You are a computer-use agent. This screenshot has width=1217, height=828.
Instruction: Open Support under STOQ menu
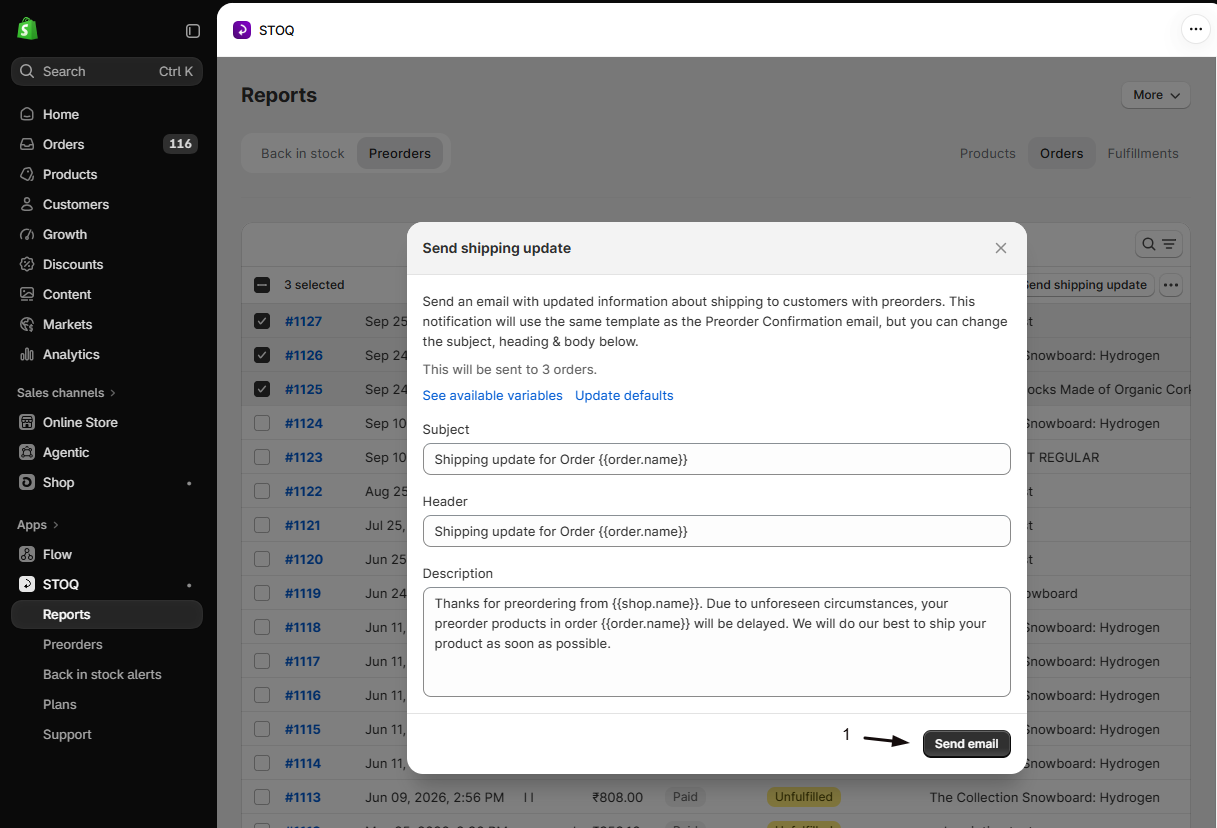click(x=107, y=734)
